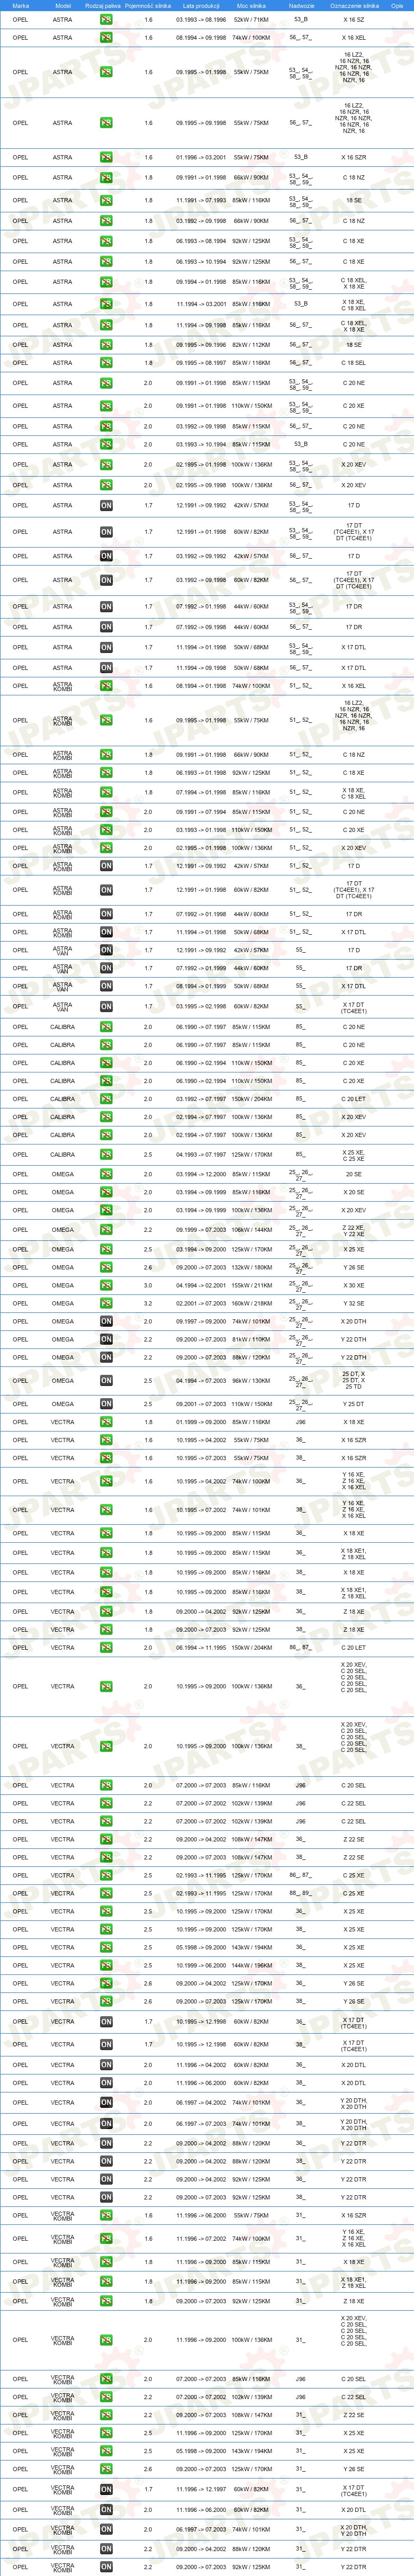
Task: Click petrol icon in Astra X 16 SZR row
Action: pyautogui.click(x=106, y=157)
